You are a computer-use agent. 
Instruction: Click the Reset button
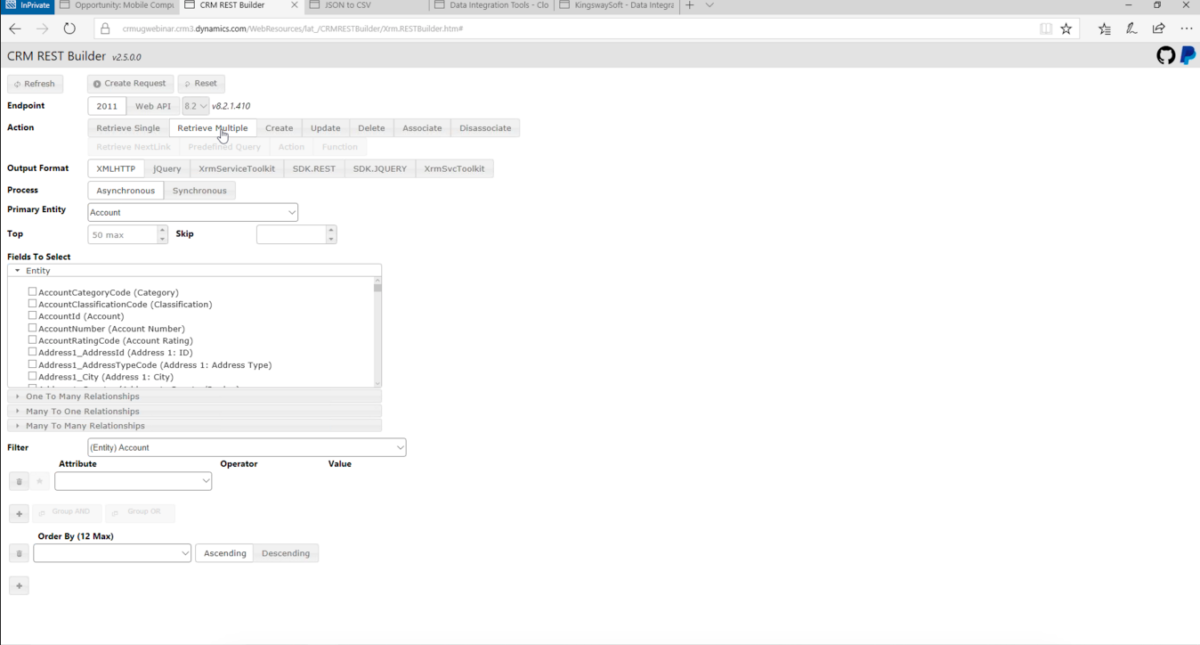coord(200,84)
